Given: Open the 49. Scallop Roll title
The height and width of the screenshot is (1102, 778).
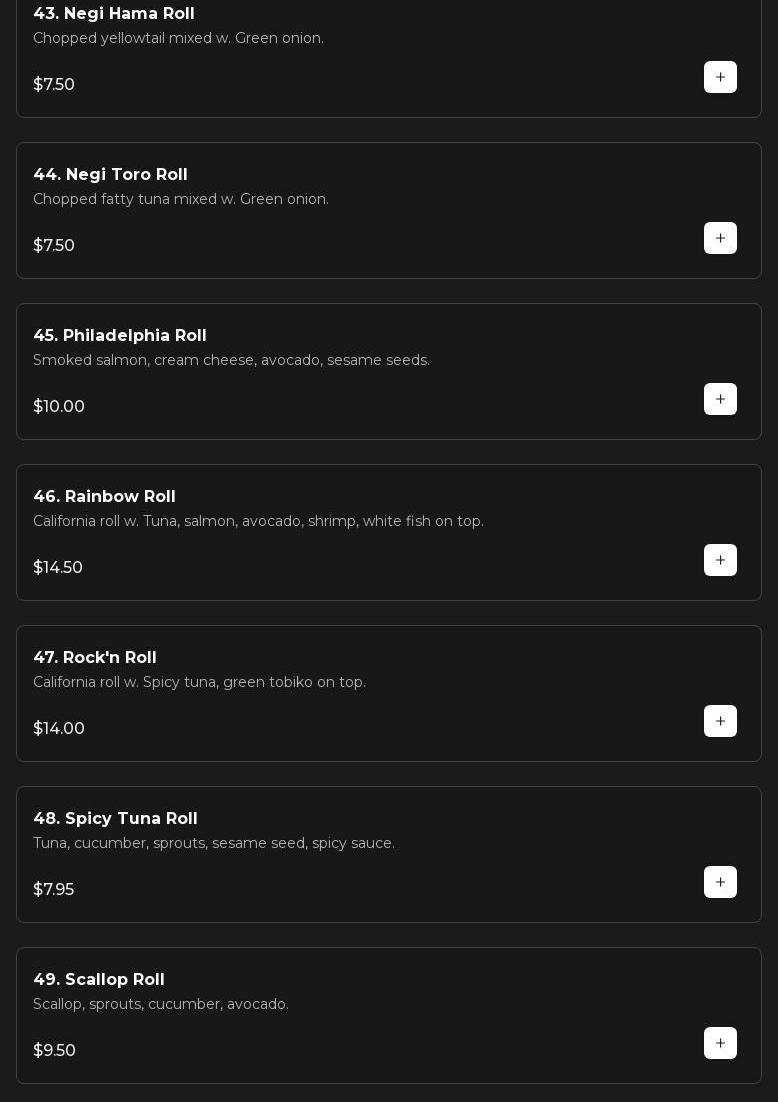Looking at the screenshot, I should pyautogui.click(x=98, y=979).
